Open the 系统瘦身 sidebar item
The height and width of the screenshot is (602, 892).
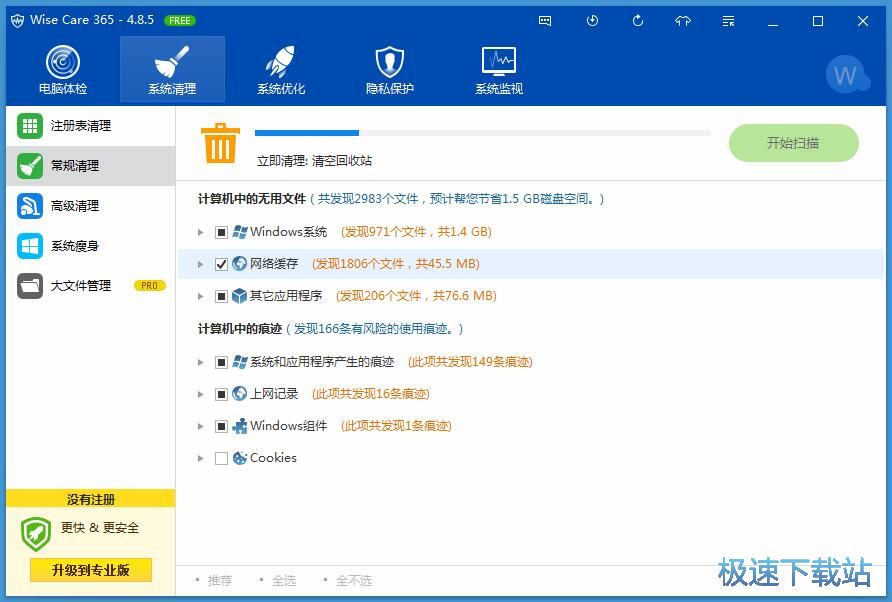(90, 246)
